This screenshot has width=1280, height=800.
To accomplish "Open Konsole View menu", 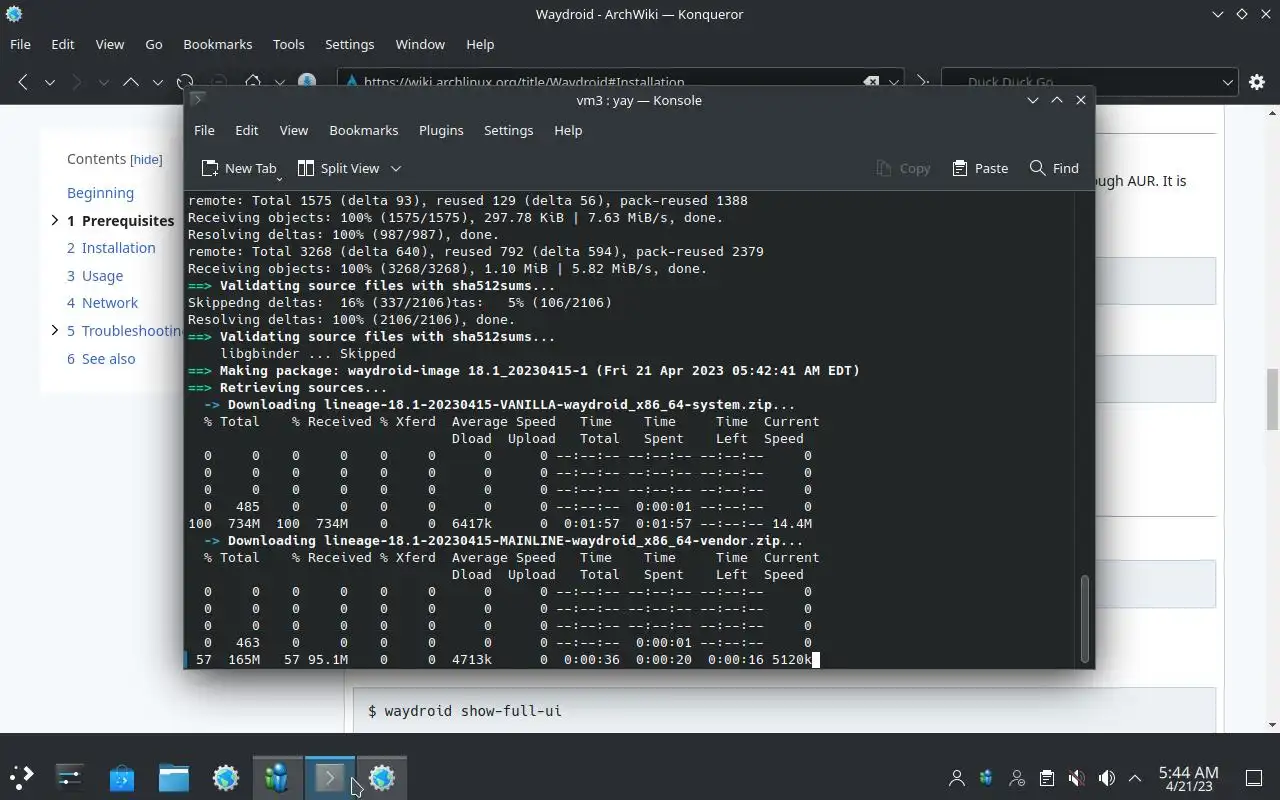I will 294,130.
